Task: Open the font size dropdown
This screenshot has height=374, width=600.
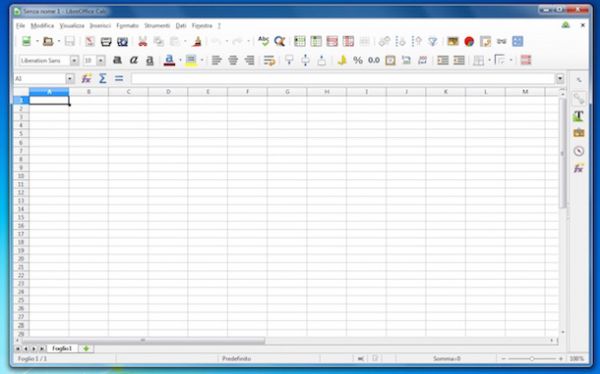Action: [x=101, y=60]
